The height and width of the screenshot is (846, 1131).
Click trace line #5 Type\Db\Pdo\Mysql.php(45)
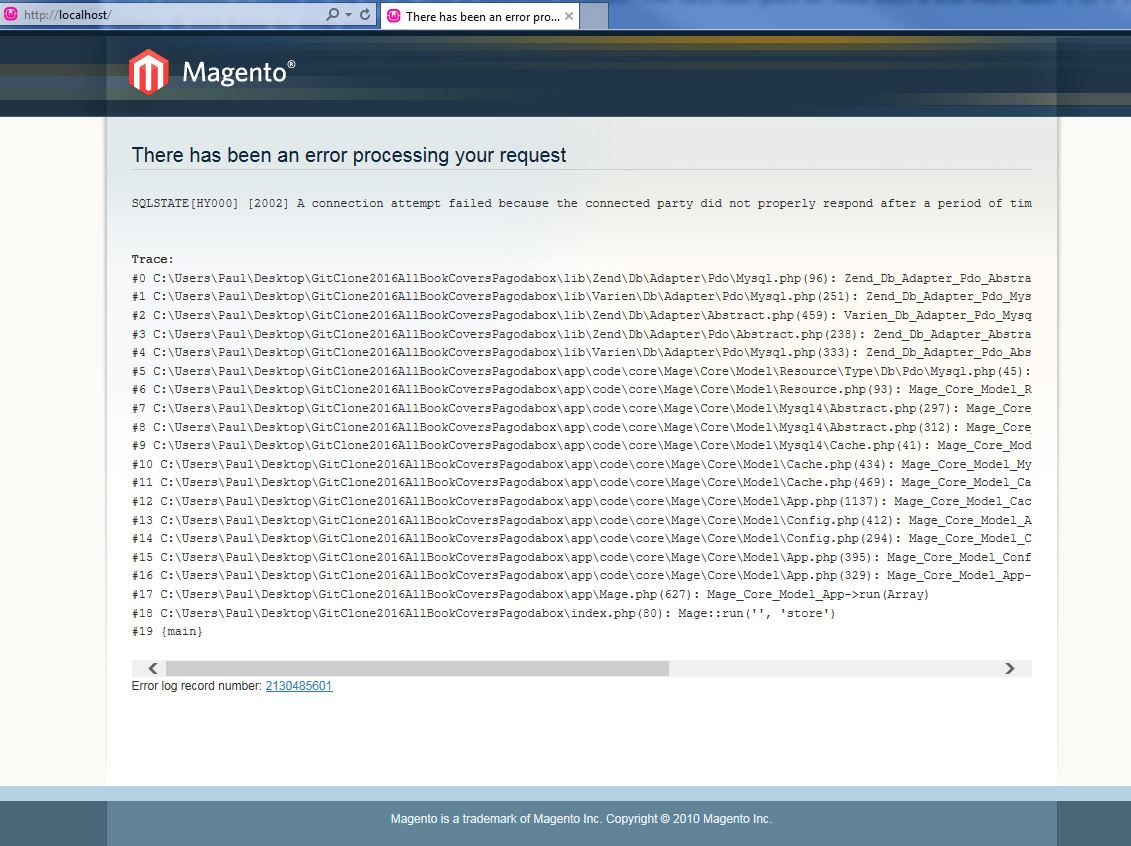(581, 371)
